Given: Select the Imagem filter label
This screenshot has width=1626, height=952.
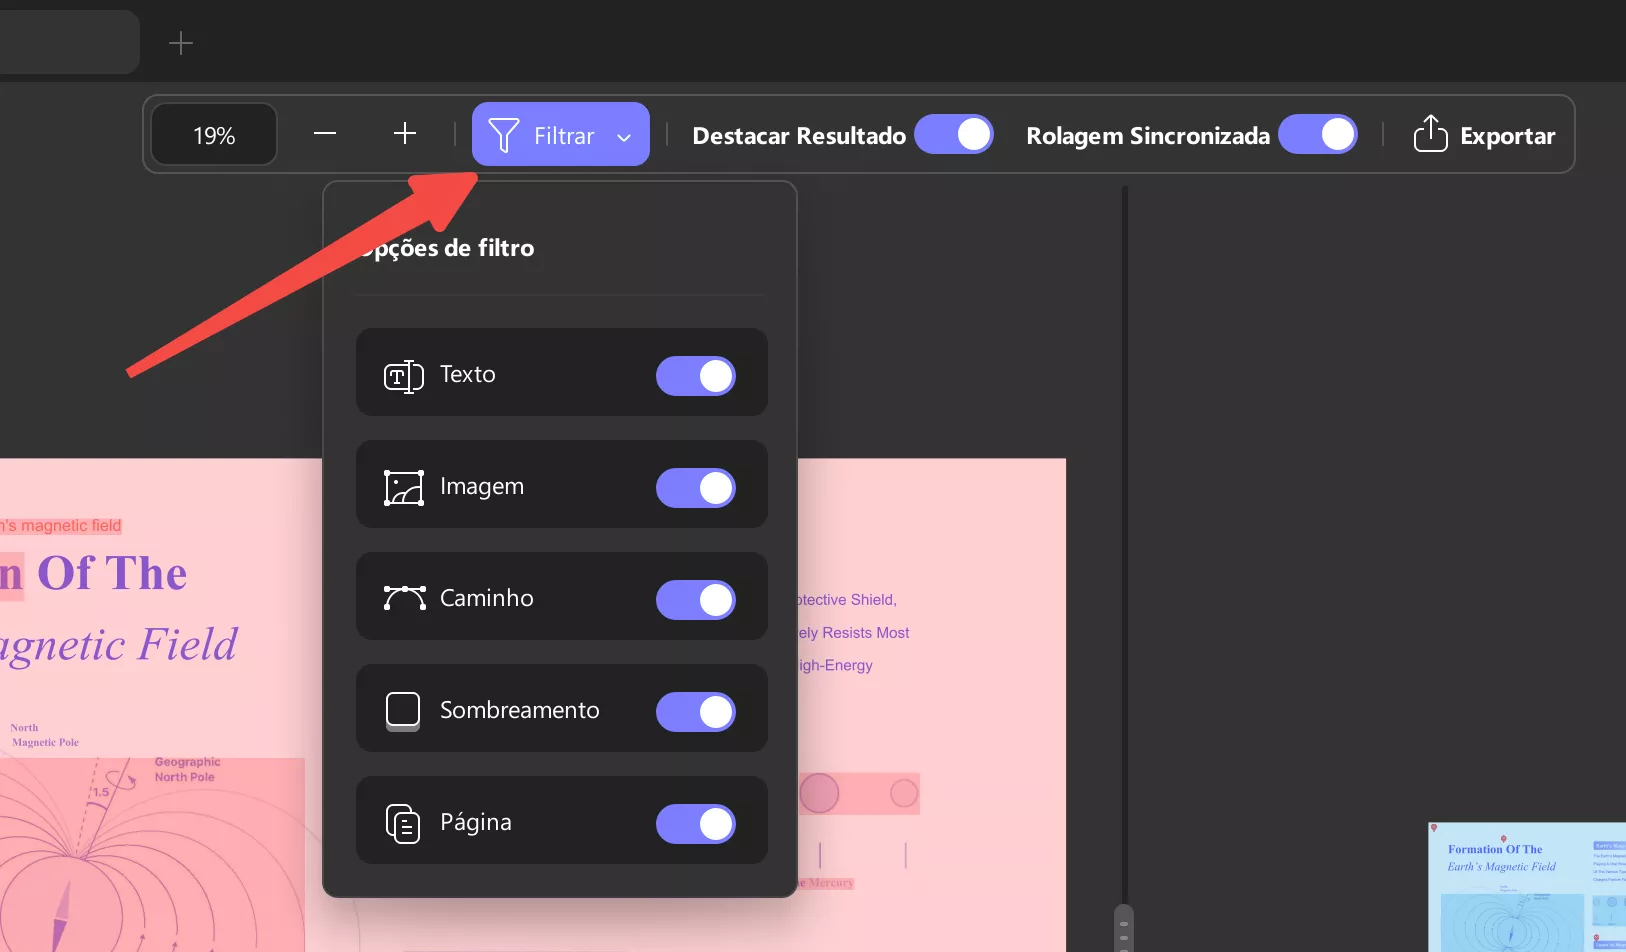Looking at the screenshot, I should click(x=482, y=487).
